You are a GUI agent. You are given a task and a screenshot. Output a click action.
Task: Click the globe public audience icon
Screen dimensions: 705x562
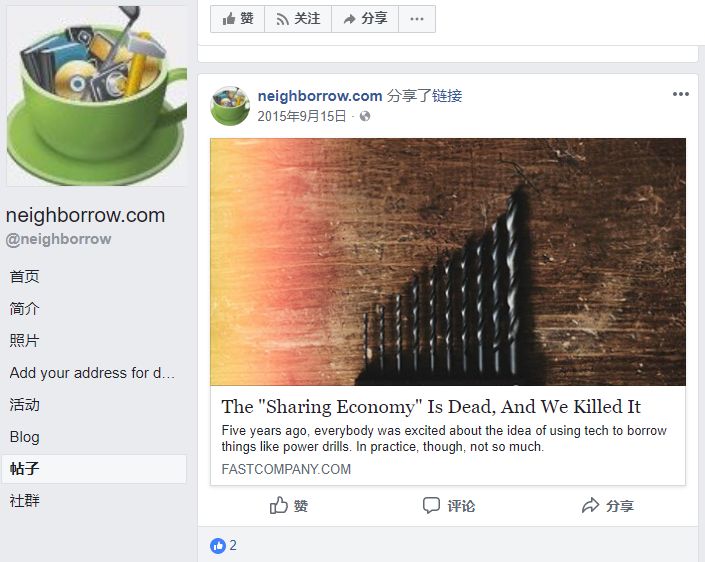[365, 116]
